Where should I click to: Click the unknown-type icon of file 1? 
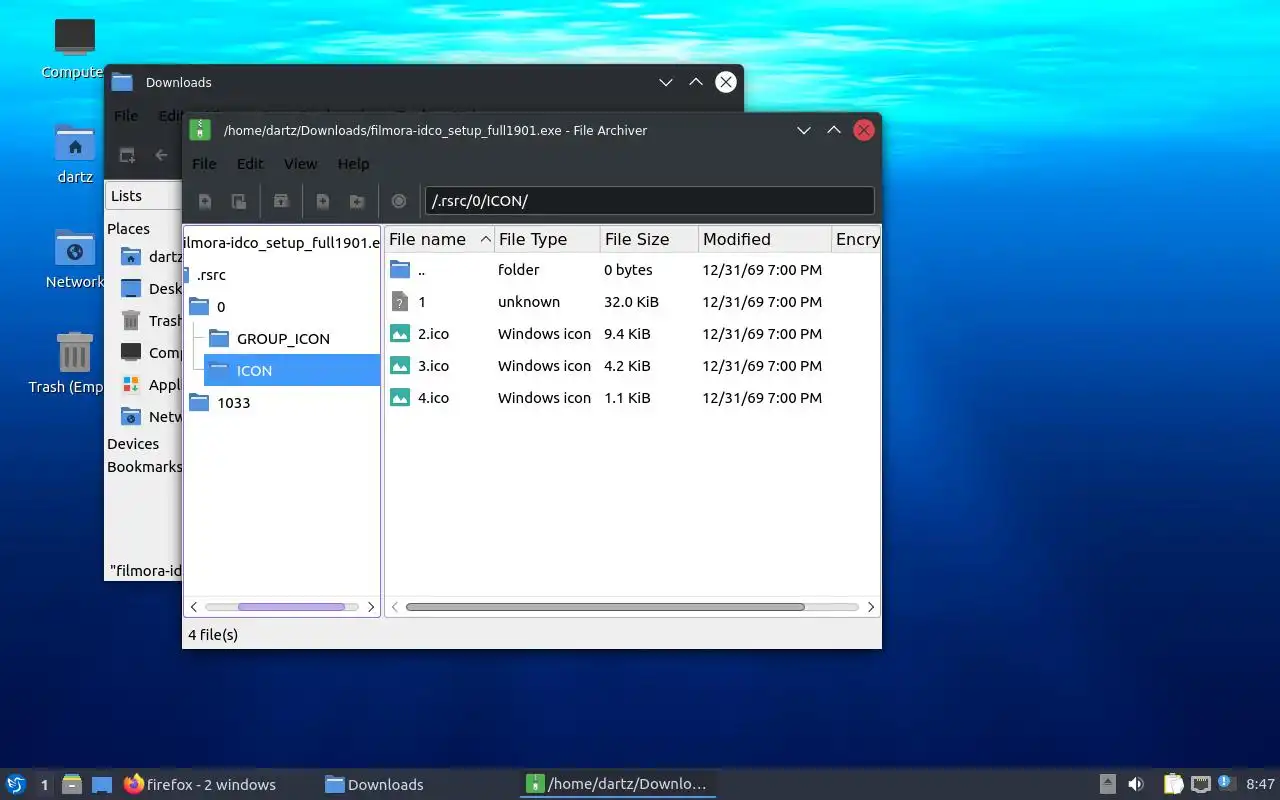point(400,301)
